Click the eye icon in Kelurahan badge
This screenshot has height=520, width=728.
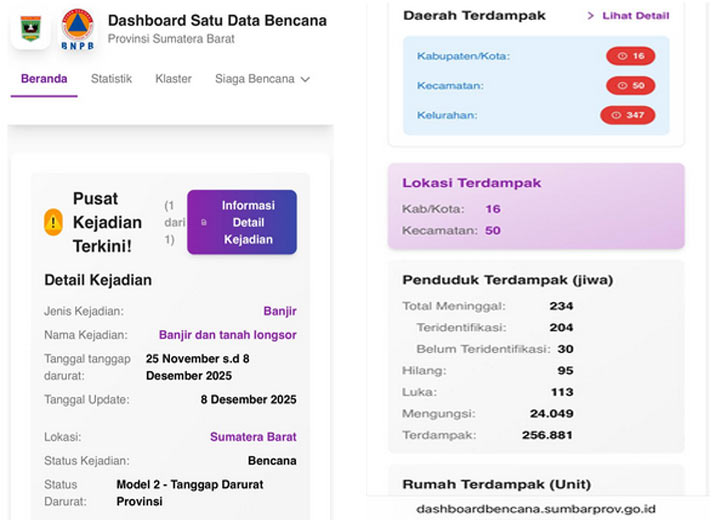(x=616, y=116)
